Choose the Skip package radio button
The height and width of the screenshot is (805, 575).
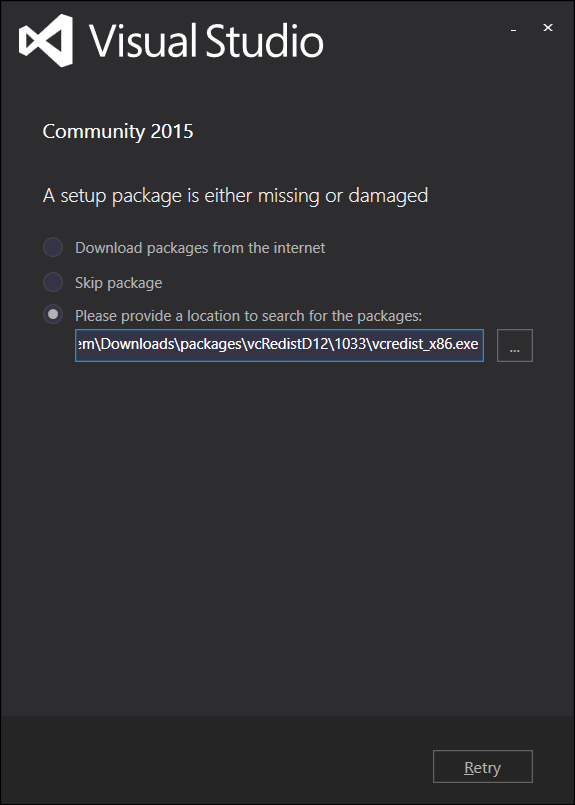click(x=53, y=282)
